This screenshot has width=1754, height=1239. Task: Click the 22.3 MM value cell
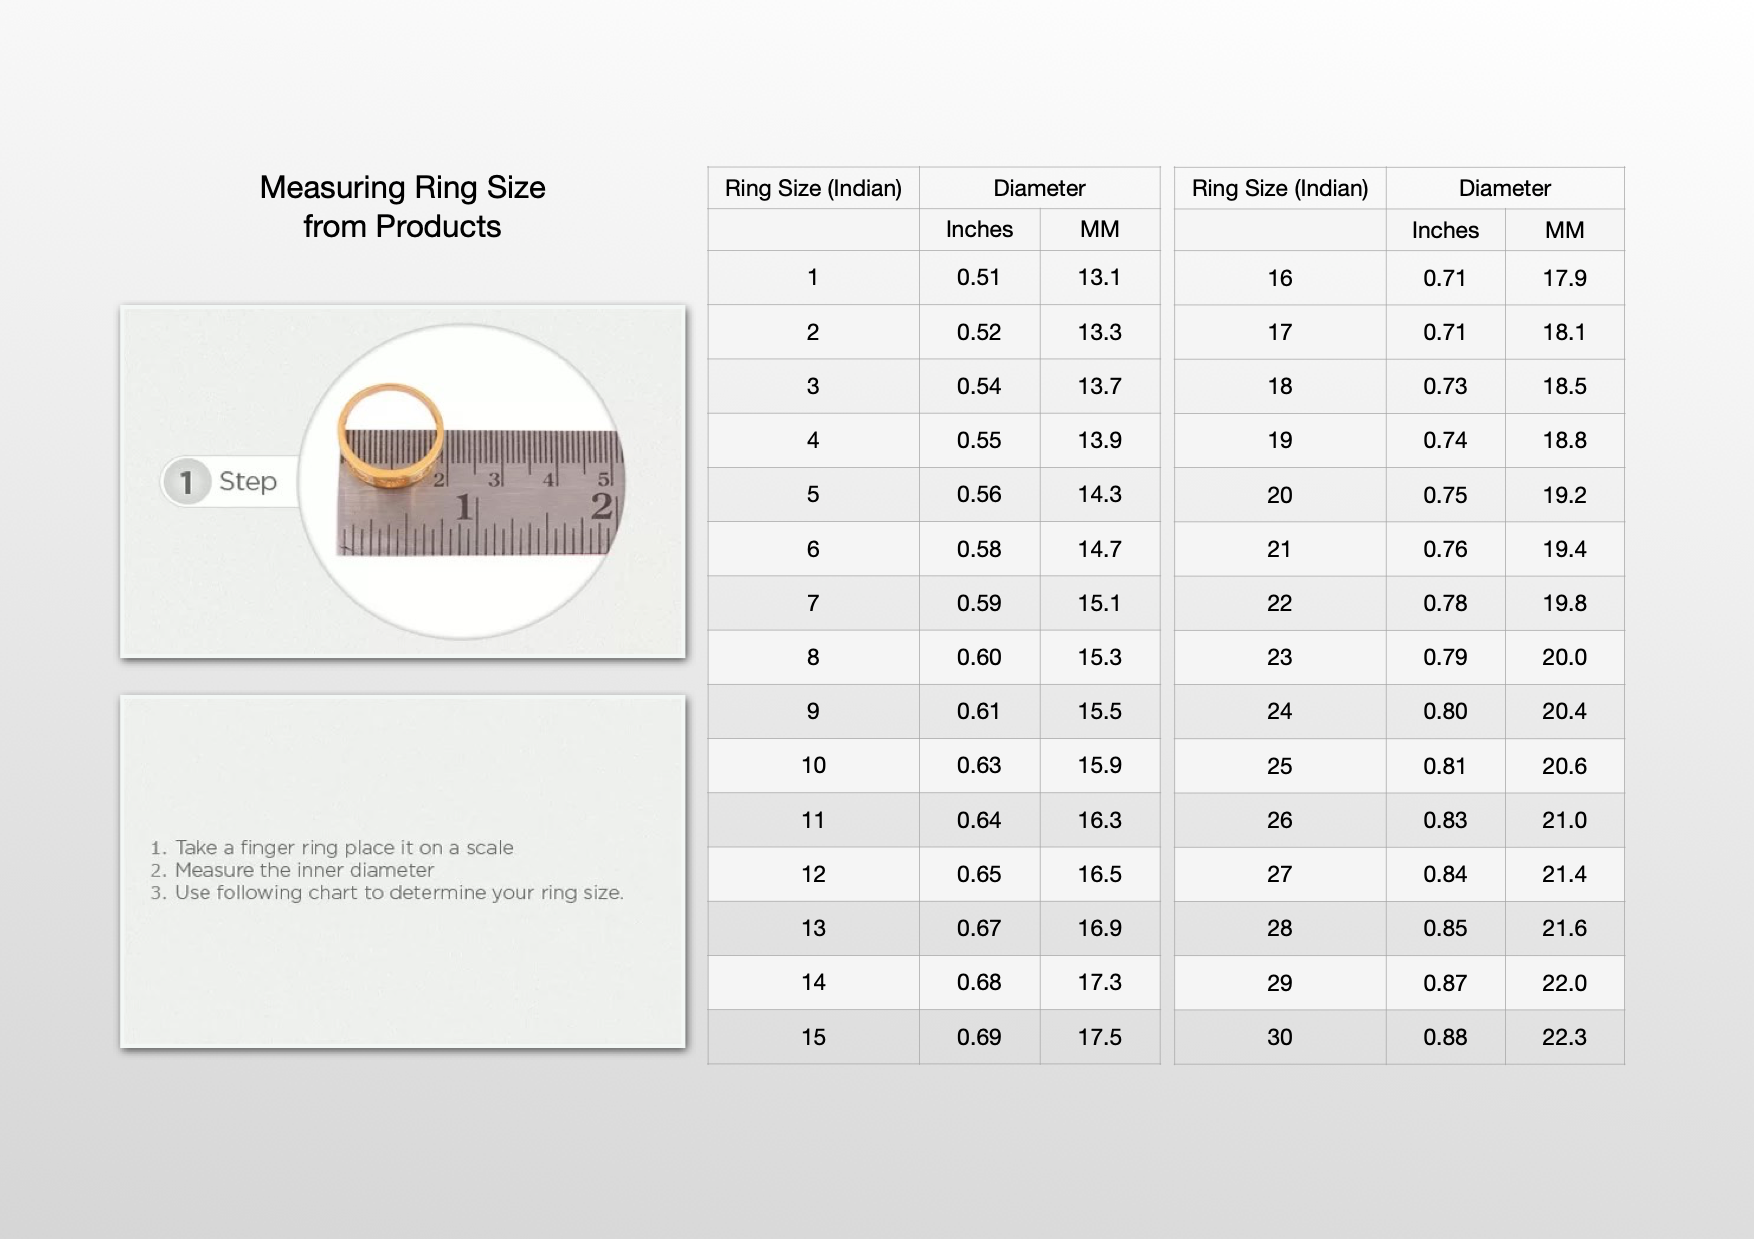(1564, 1037)
